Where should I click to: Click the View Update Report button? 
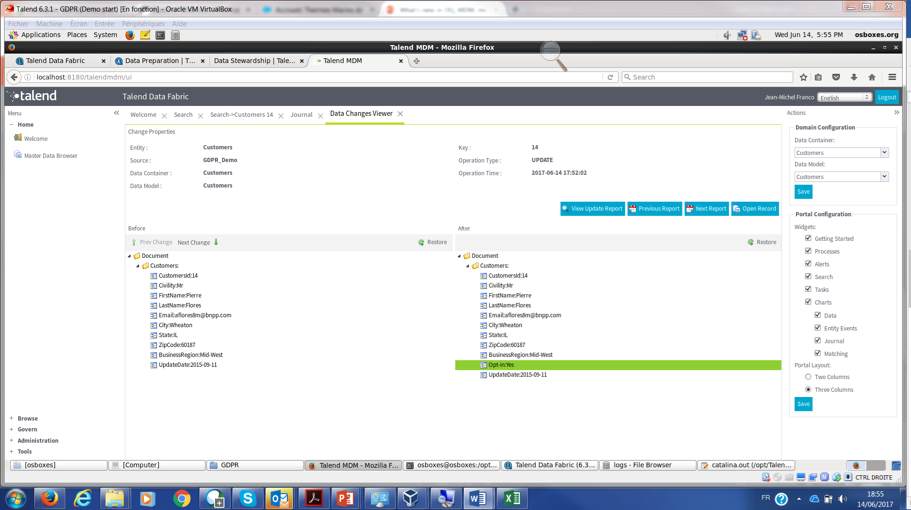click(x=592, y=209)
